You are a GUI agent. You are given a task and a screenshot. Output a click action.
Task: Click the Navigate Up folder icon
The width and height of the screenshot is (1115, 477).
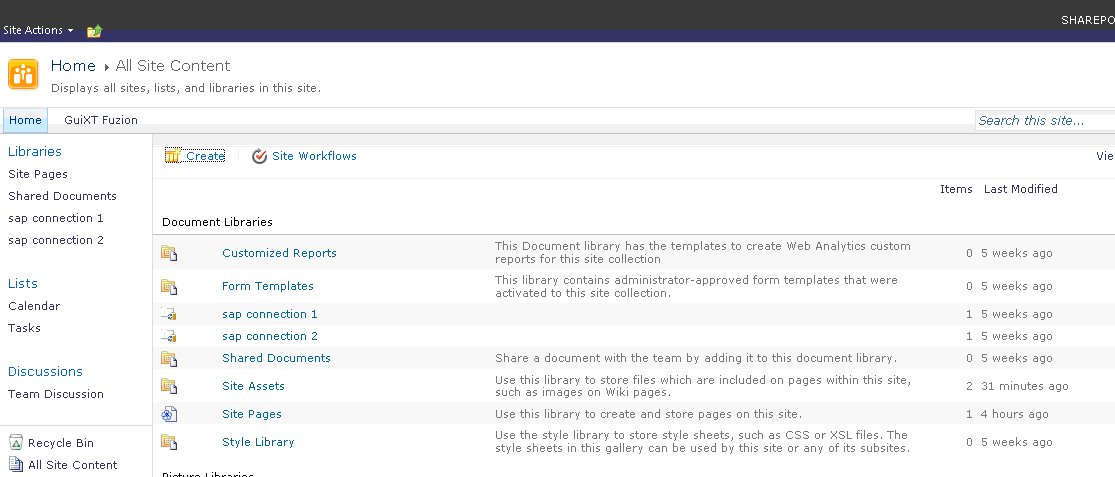pos(95,31)
